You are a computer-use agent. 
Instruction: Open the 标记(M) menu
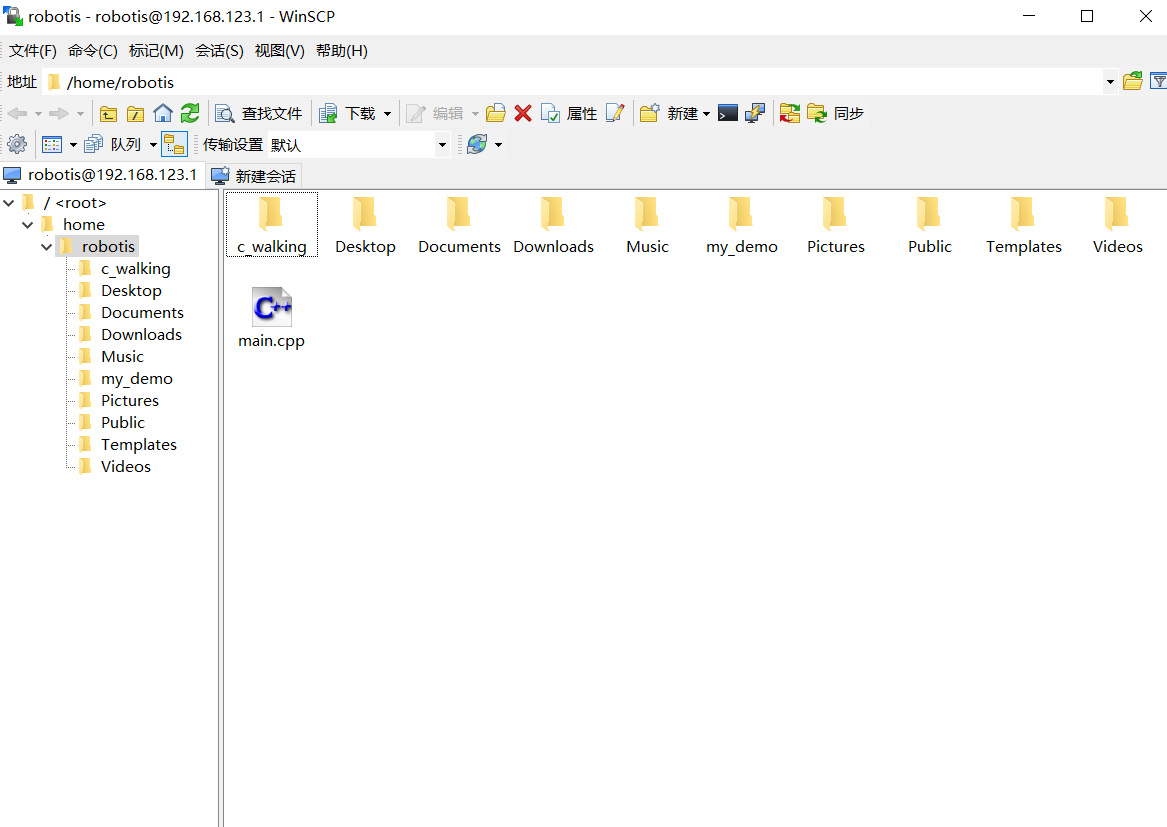pyautogui.click(x=156, y=51)
